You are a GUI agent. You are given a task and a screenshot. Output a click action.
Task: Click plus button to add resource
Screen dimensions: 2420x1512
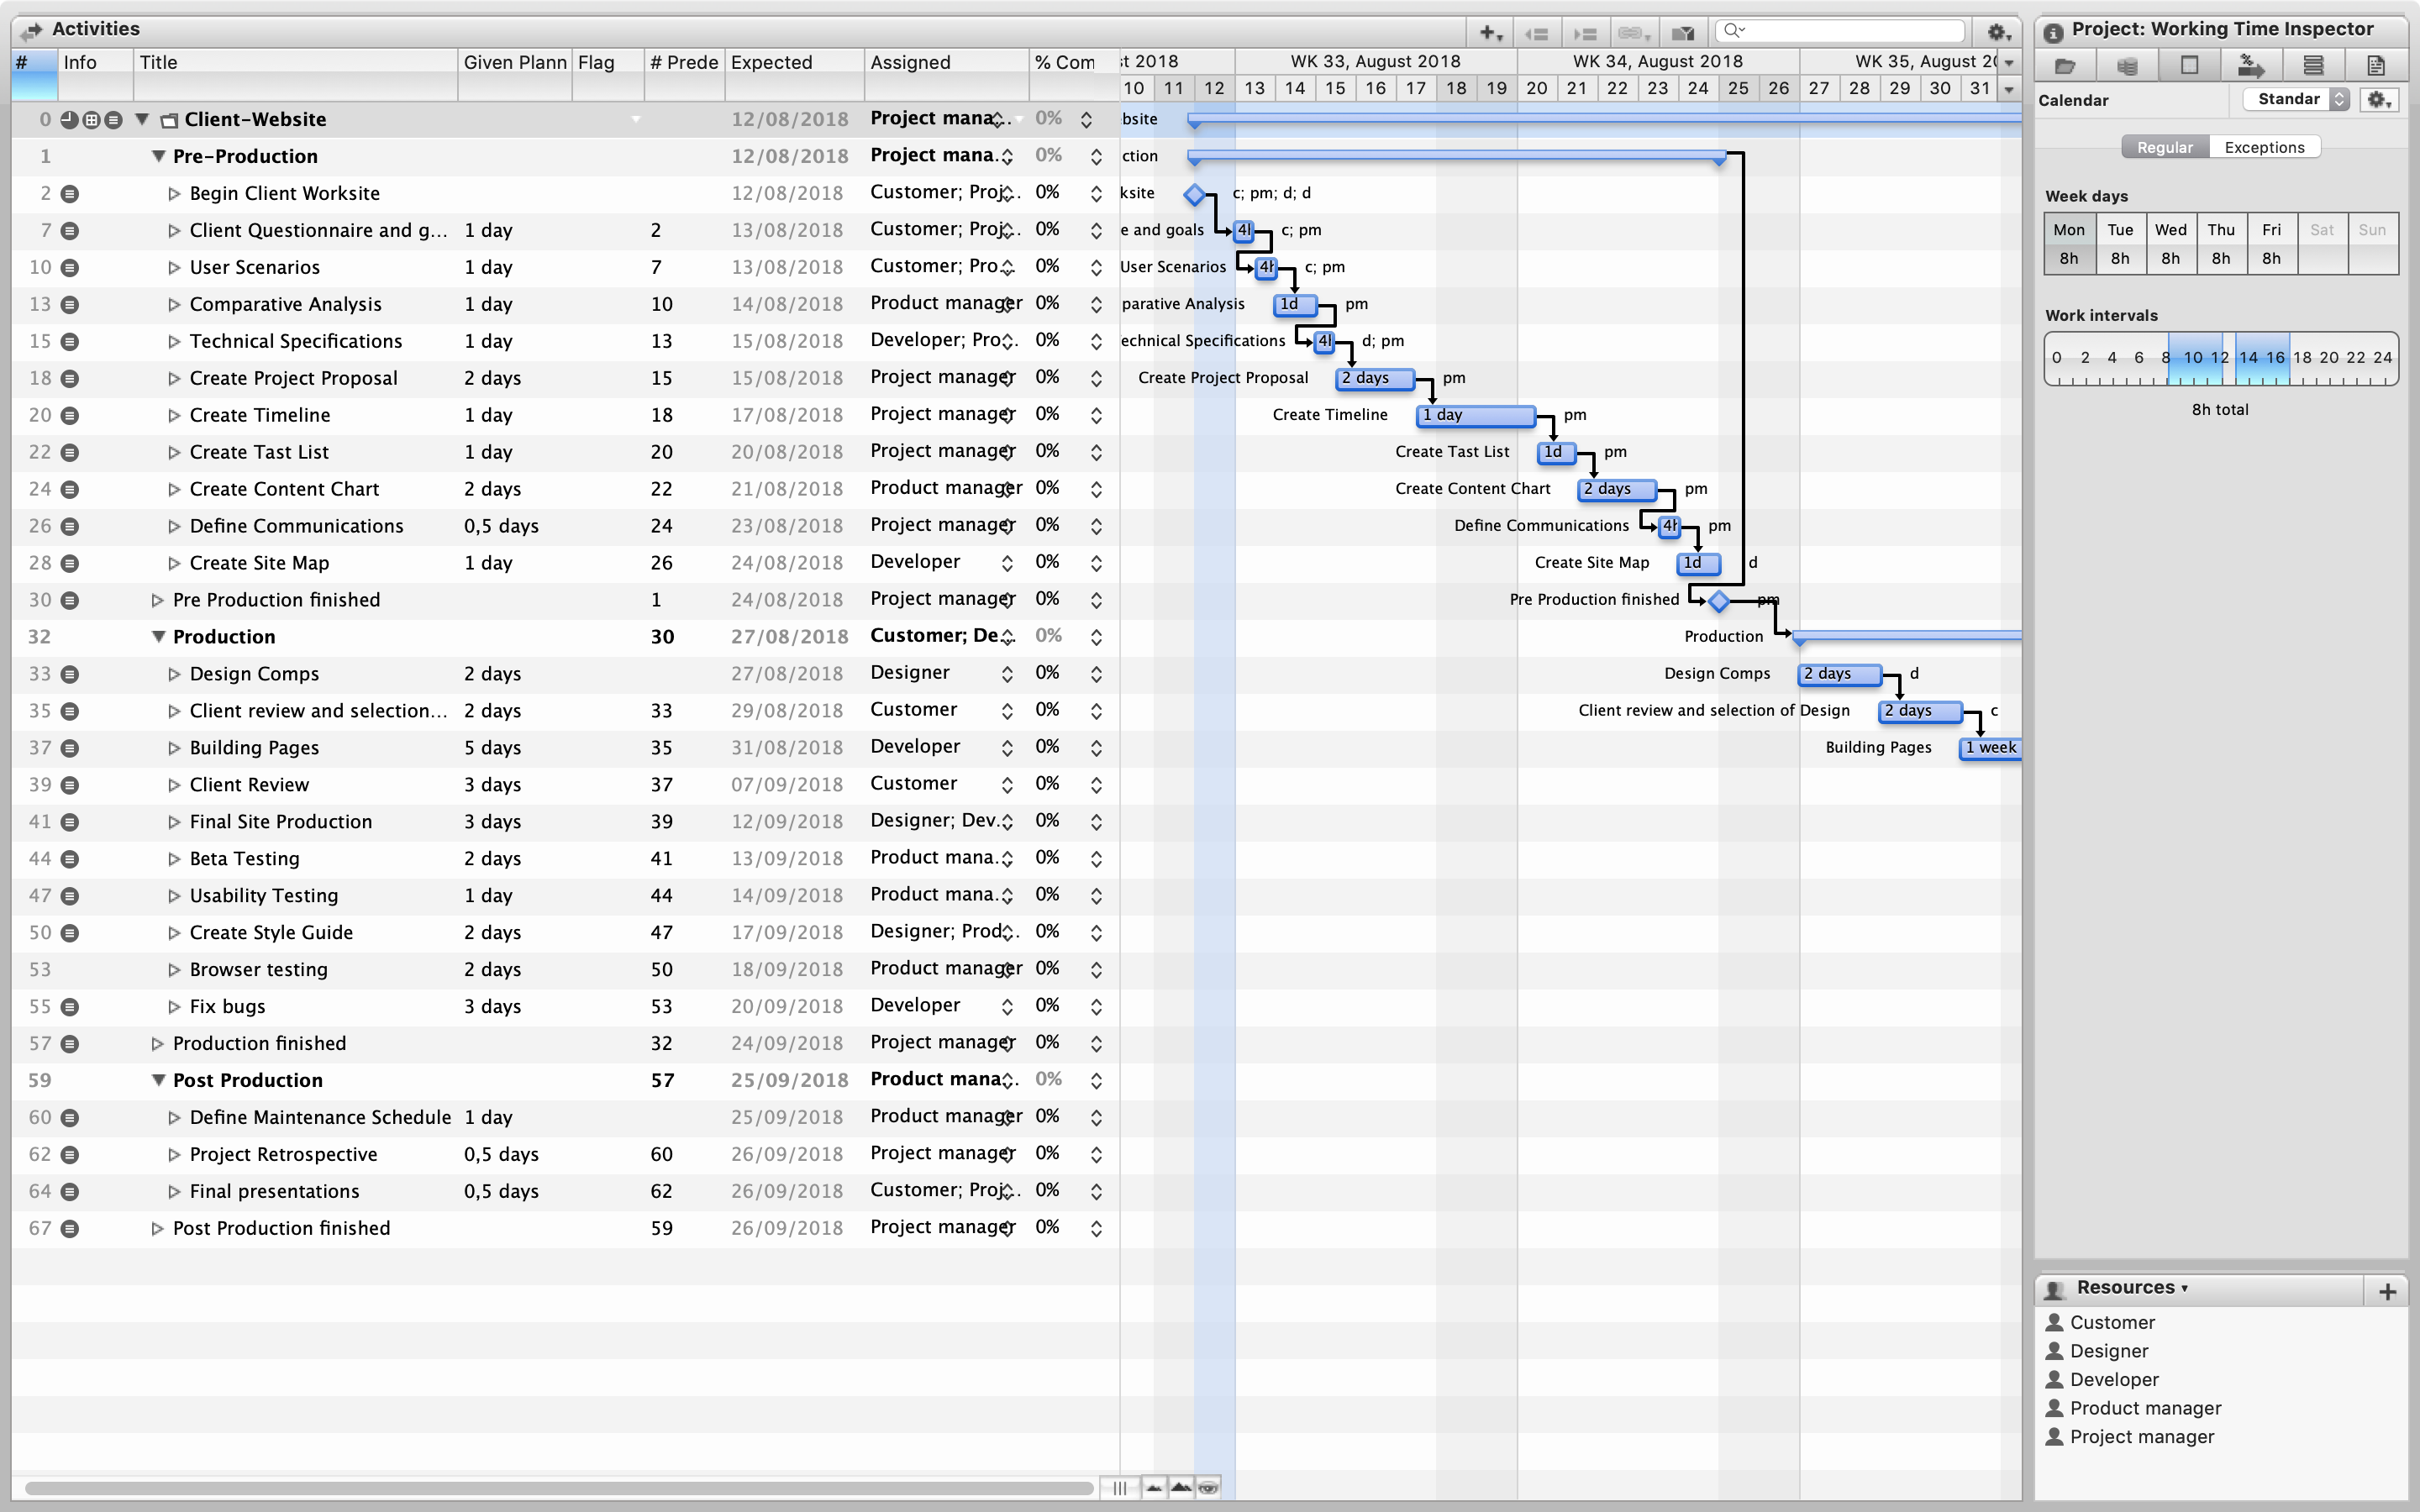[x=2387, y=1291]
